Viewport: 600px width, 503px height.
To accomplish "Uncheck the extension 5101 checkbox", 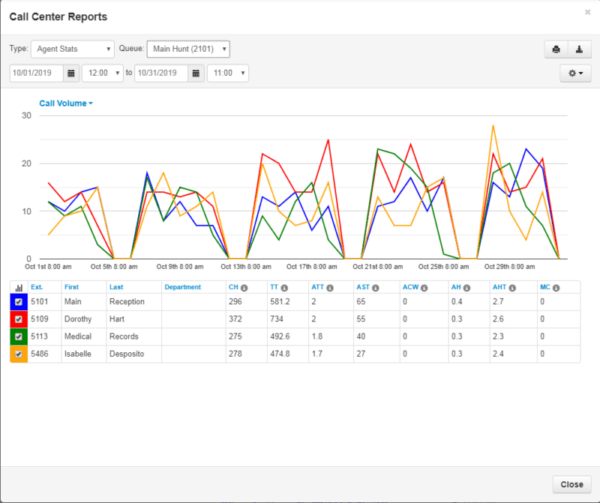I will [18, 301].
